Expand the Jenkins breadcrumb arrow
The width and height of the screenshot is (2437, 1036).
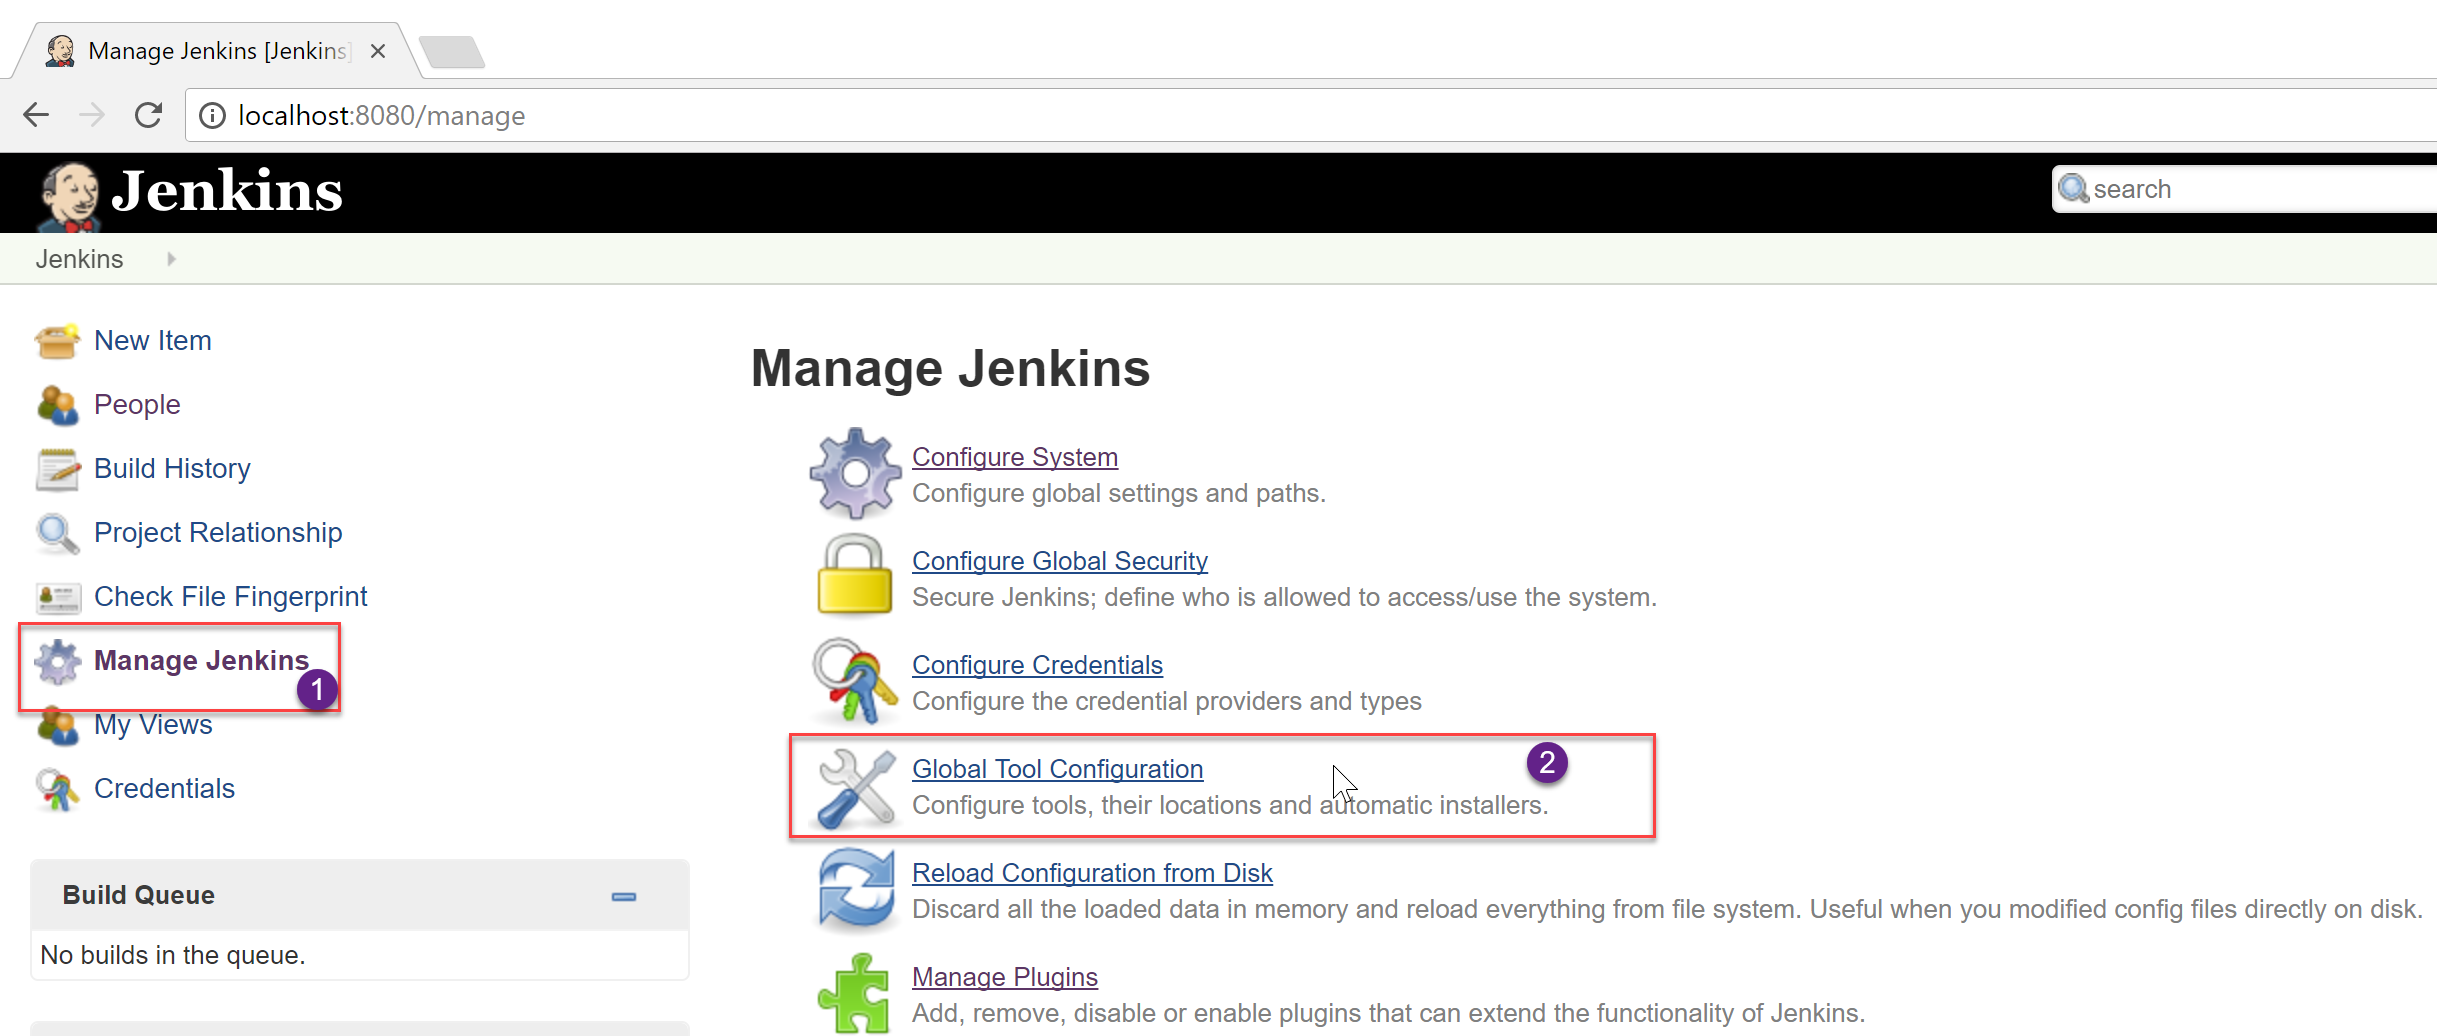click(x=171, y=259)
